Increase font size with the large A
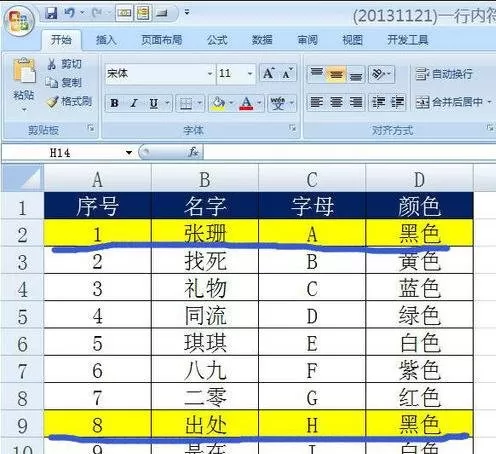The height and width of the screenshot is (454, 496). click(x=269, y=73)
